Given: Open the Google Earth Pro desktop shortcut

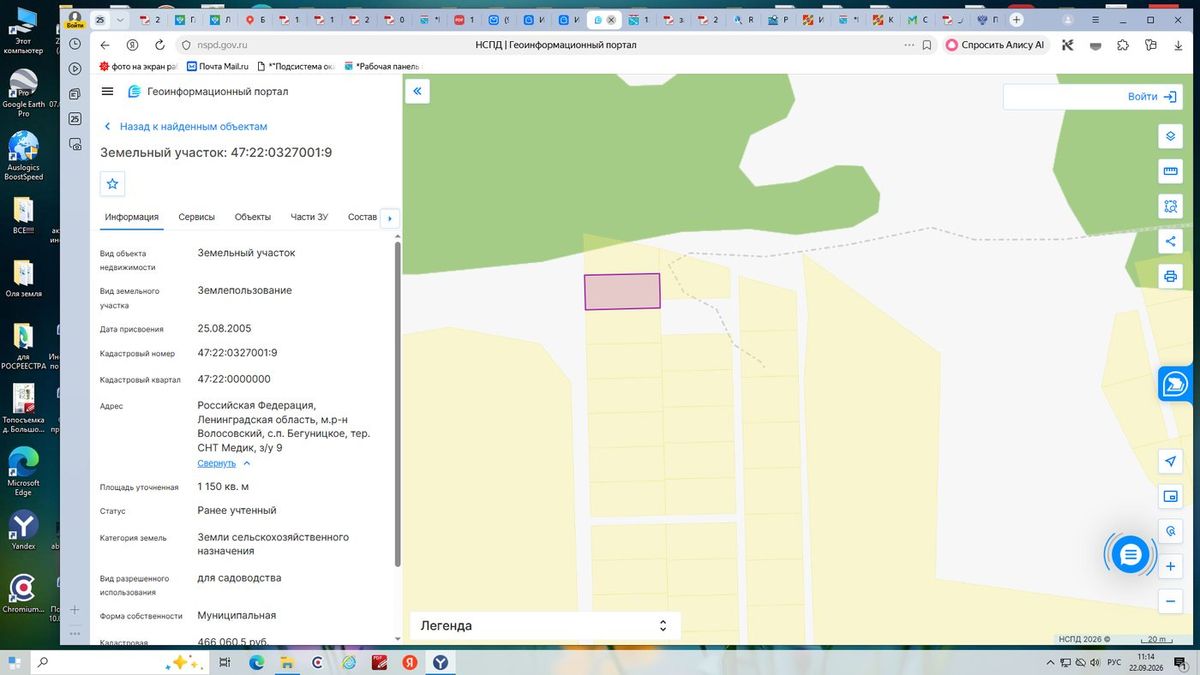Looking at the screenshot, I should click(23, 94).
